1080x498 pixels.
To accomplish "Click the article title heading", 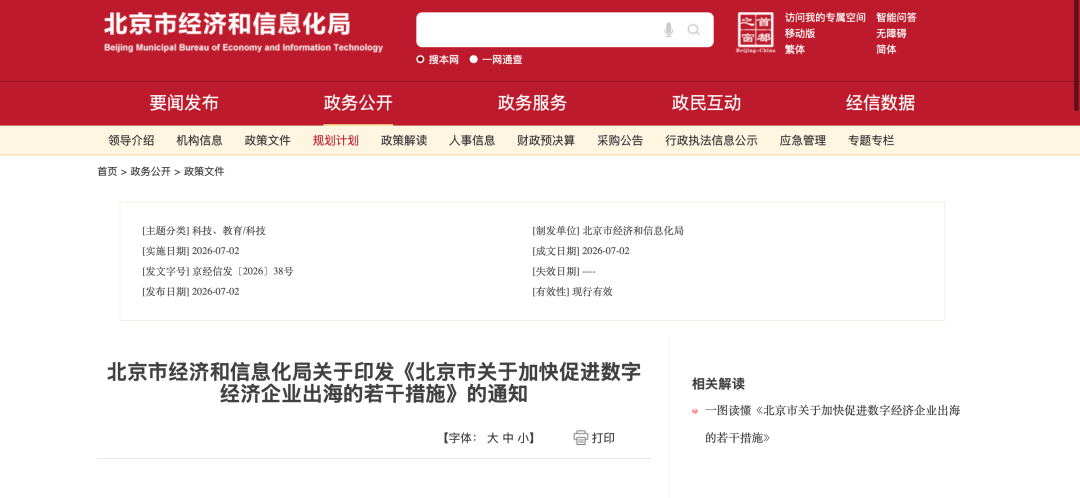I will point(374,382).
